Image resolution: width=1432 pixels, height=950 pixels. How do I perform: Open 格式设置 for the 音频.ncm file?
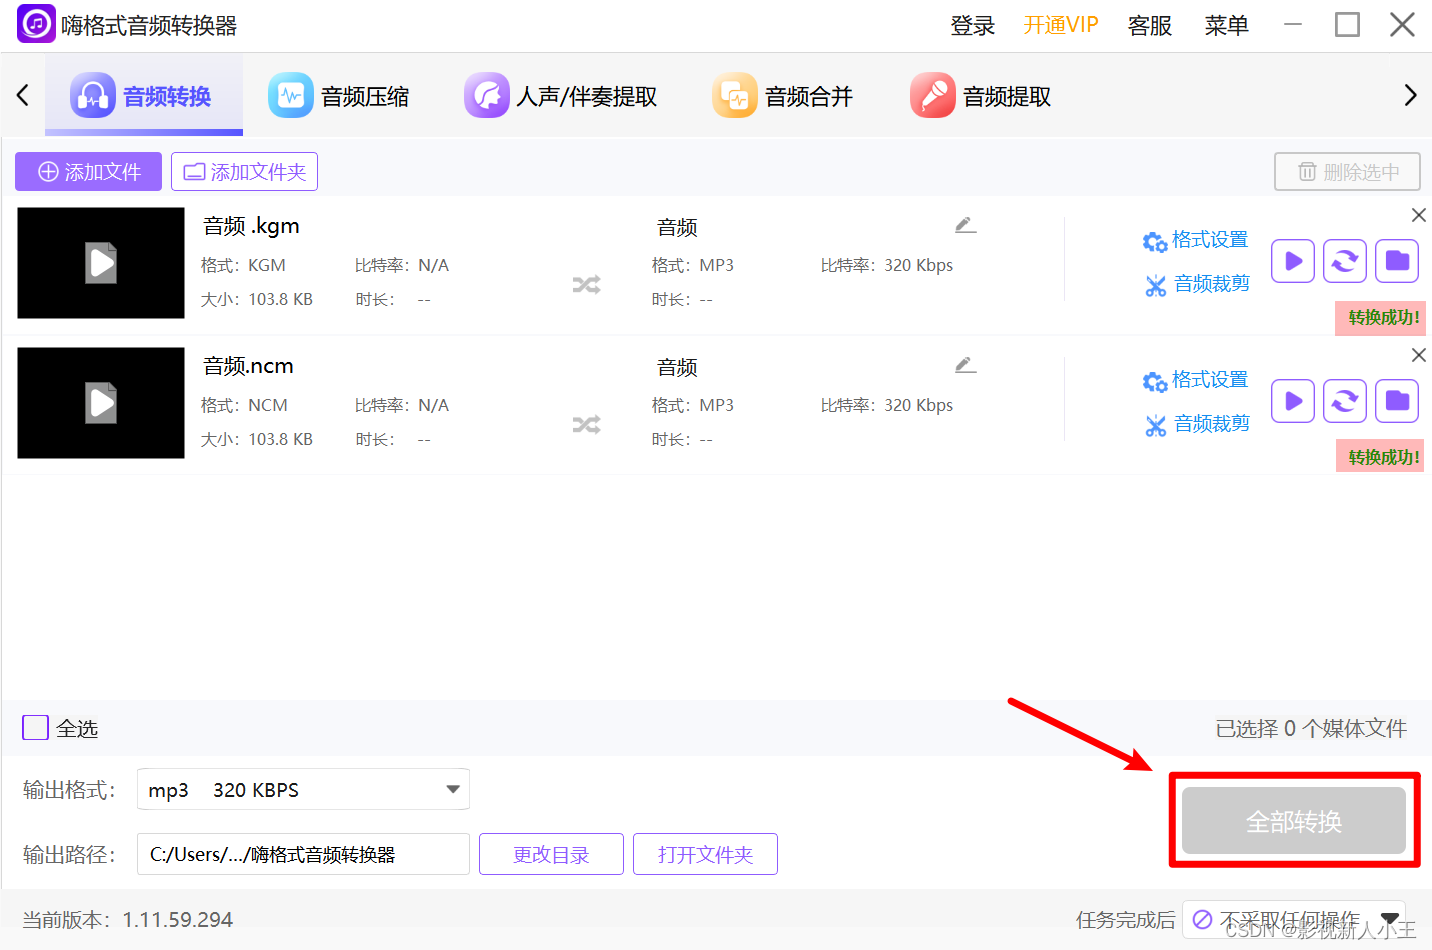click(1196, 380)
